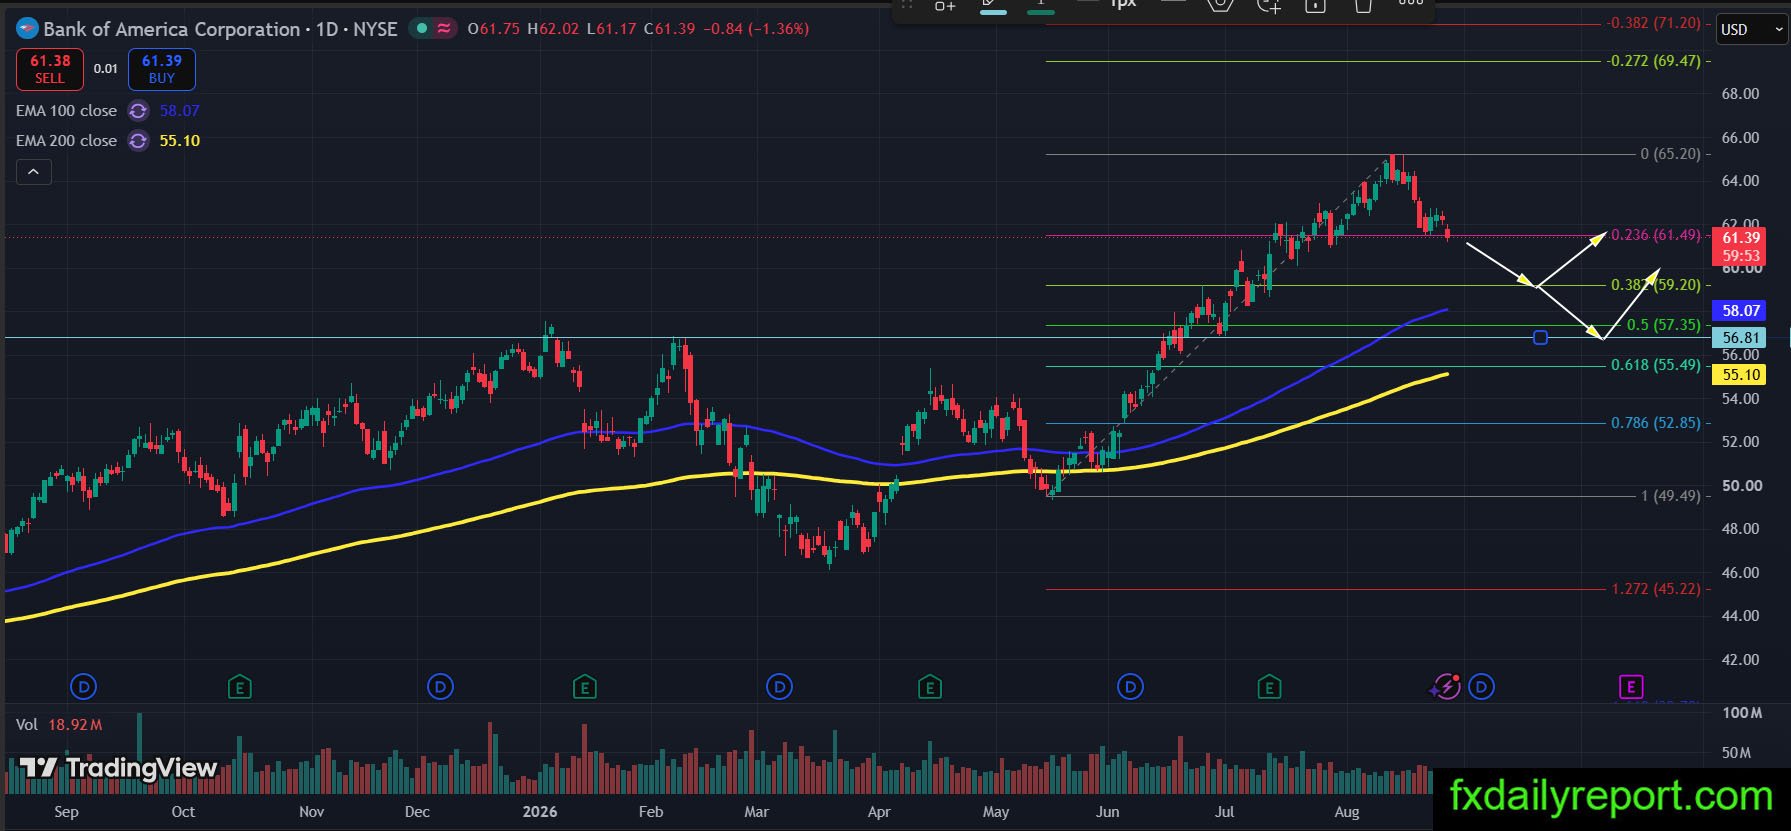This screenshot has height=831, width=1791.
Task: Click the -0.382 (71.20) Fibonacci label
Action: [1653, 23]
